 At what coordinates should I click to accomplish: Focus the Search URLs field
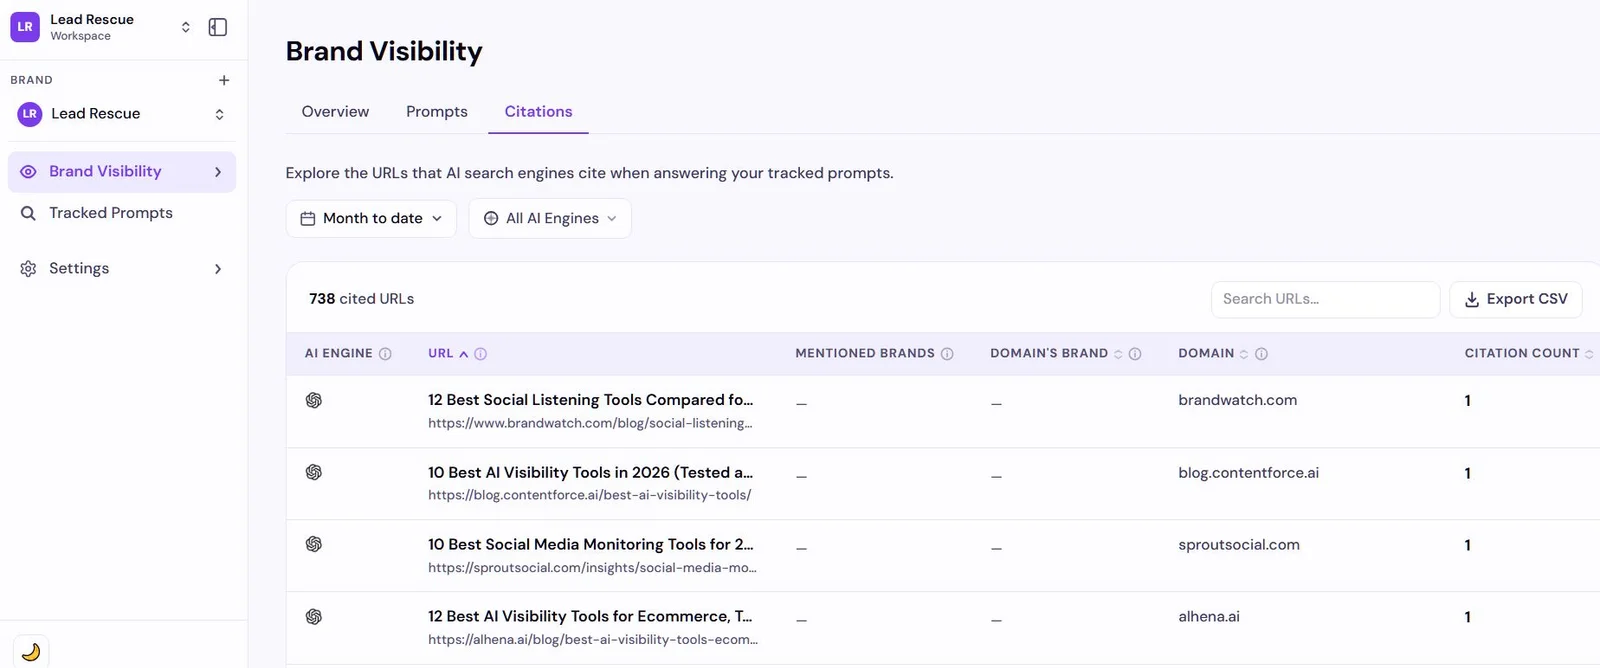(1325, 299)
